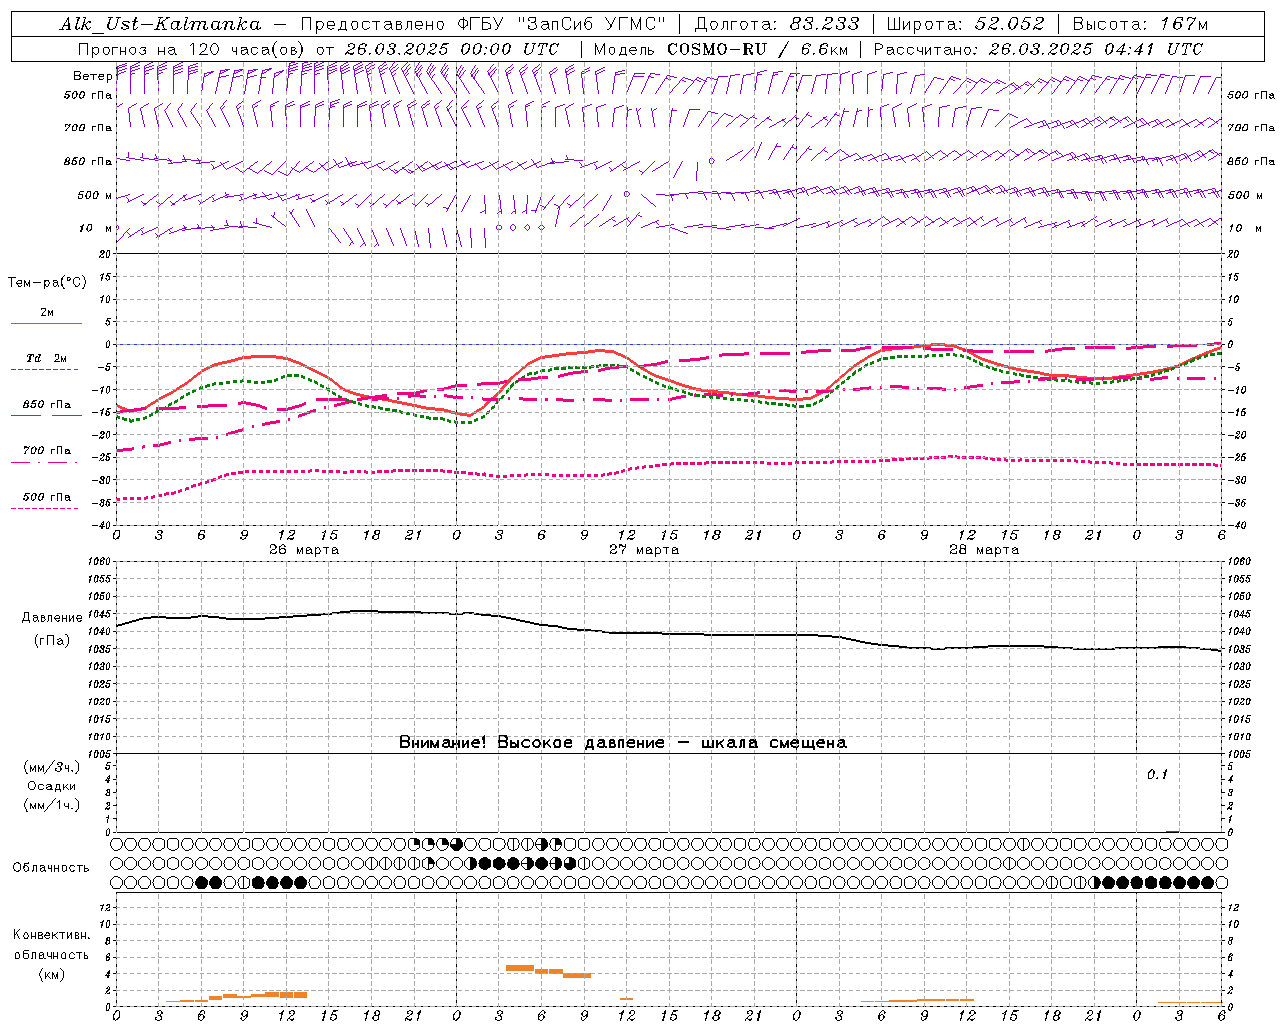
Task: Click the 'Конвективн.' label
Action: (x=51, y=934)
